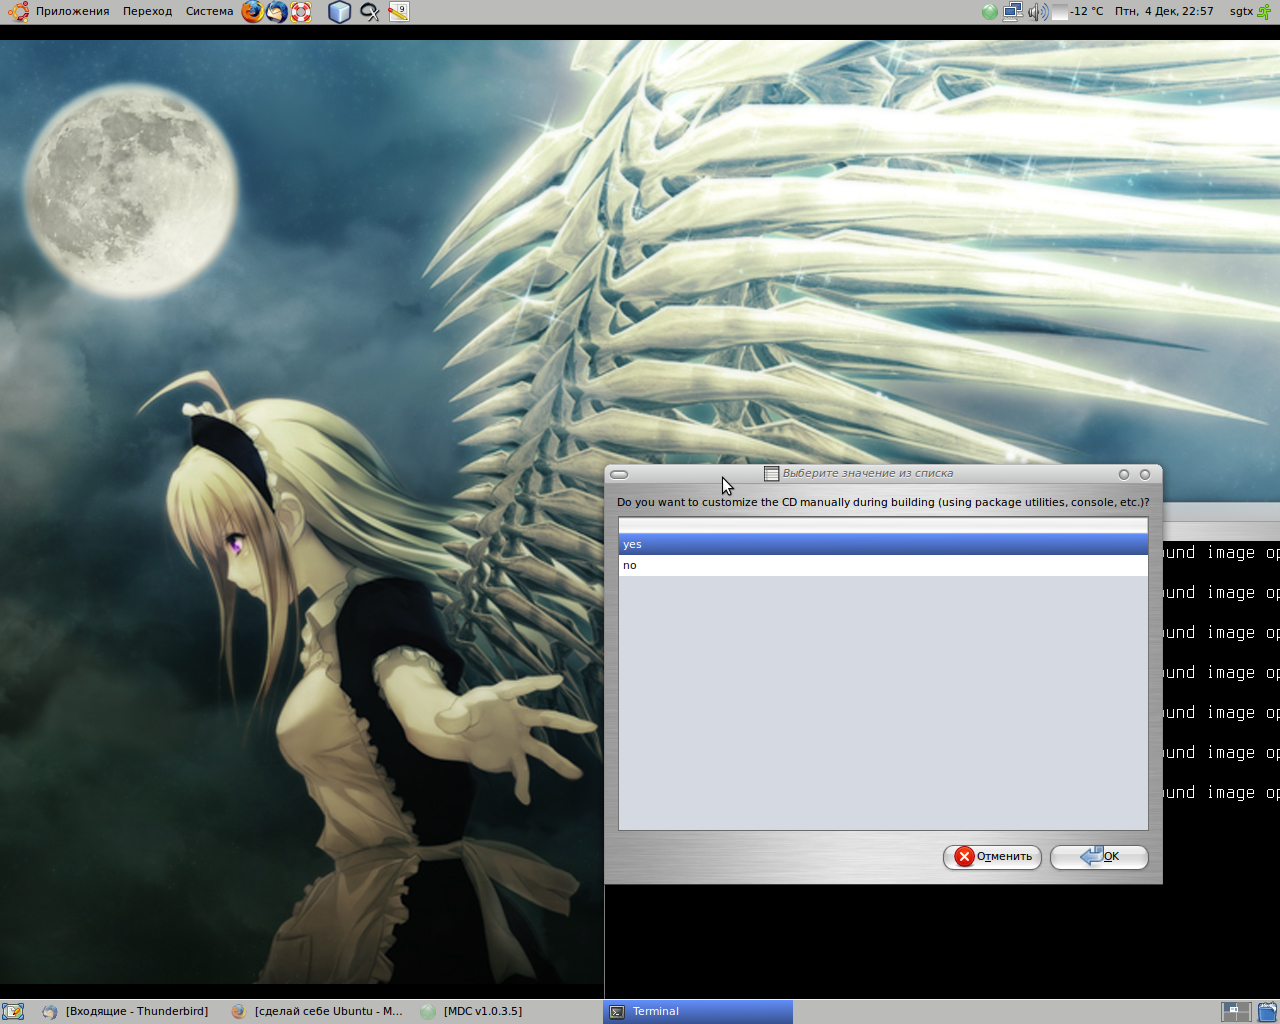Click the OK button
The height and width of the screenshot is (1024, 1280).
[x=1099, y=857]
